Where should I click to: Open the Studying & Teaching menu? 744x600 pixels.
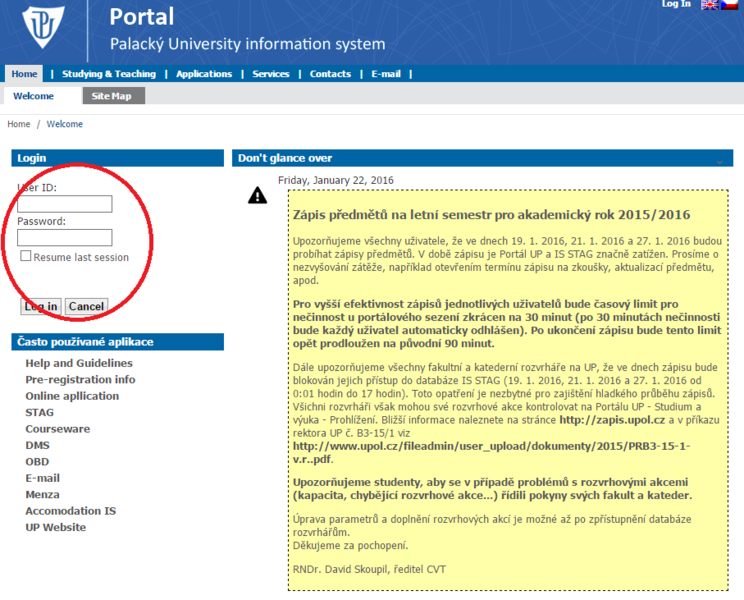click(108, 74)
